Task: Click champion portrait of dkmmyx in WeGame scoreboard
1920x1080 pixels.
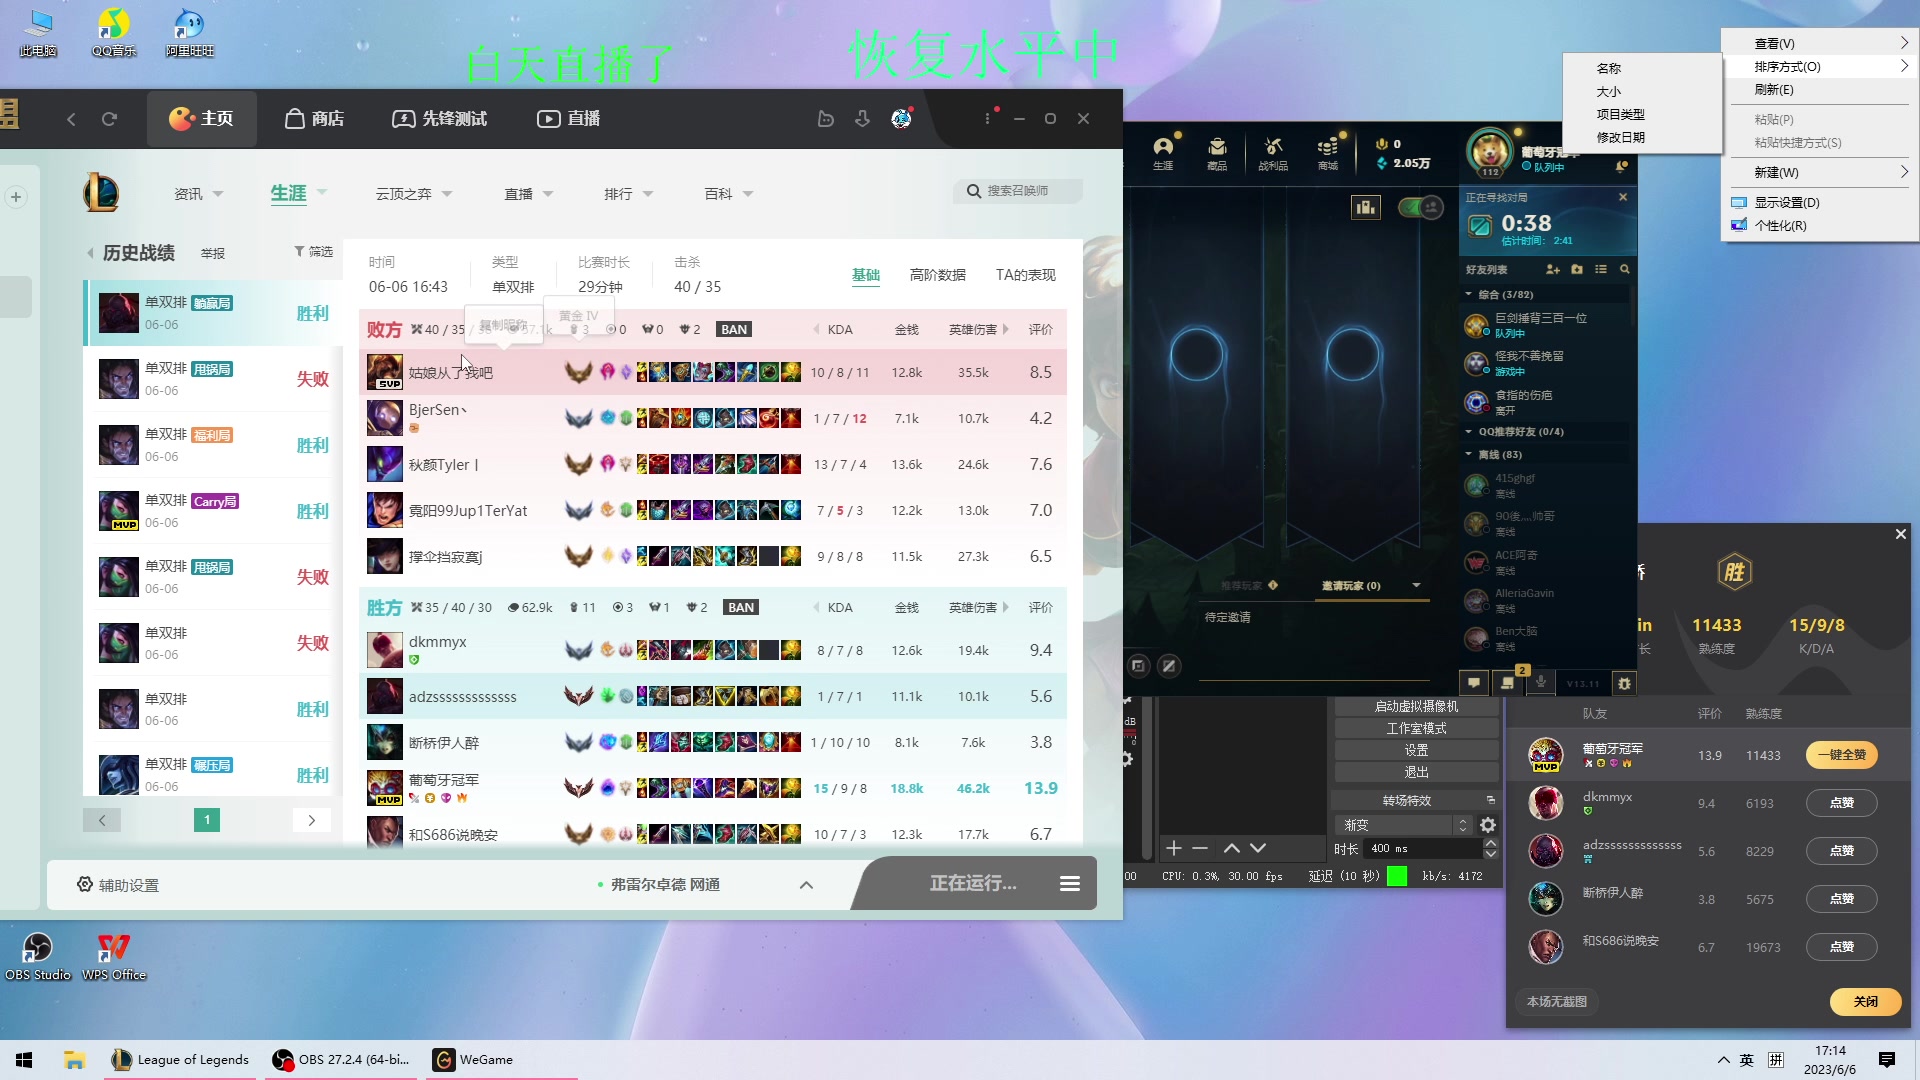Action: (x=384, y=650)
